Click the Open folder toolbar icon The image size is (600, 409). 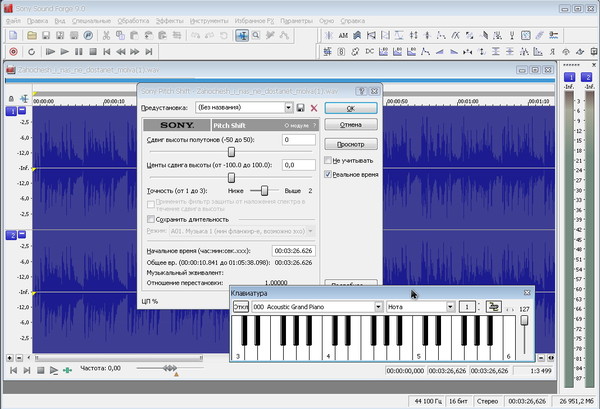coord(32,36)
